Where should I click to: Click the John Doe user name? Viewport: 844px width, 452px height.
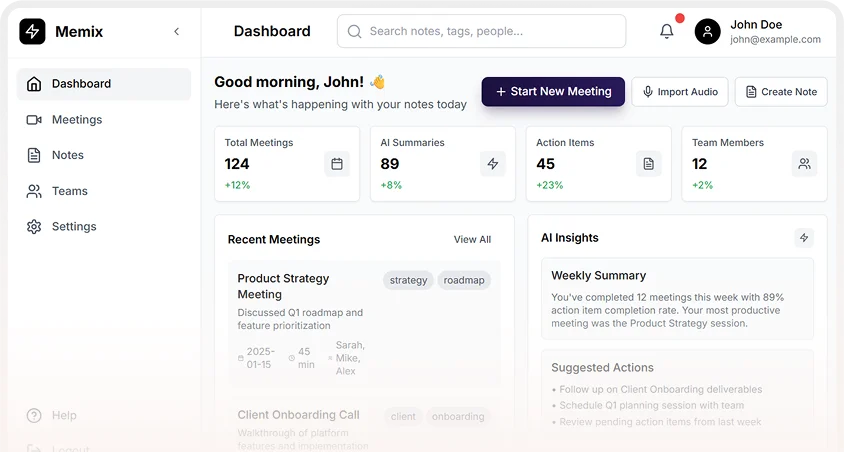756,25
